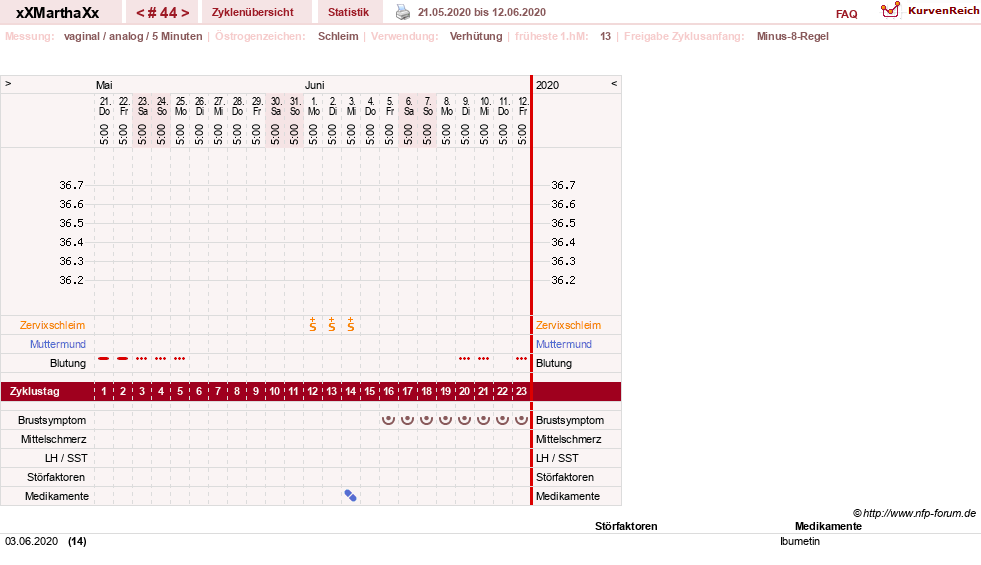
Task: Click the date header 3. Mi column
Action: [351, 106]
